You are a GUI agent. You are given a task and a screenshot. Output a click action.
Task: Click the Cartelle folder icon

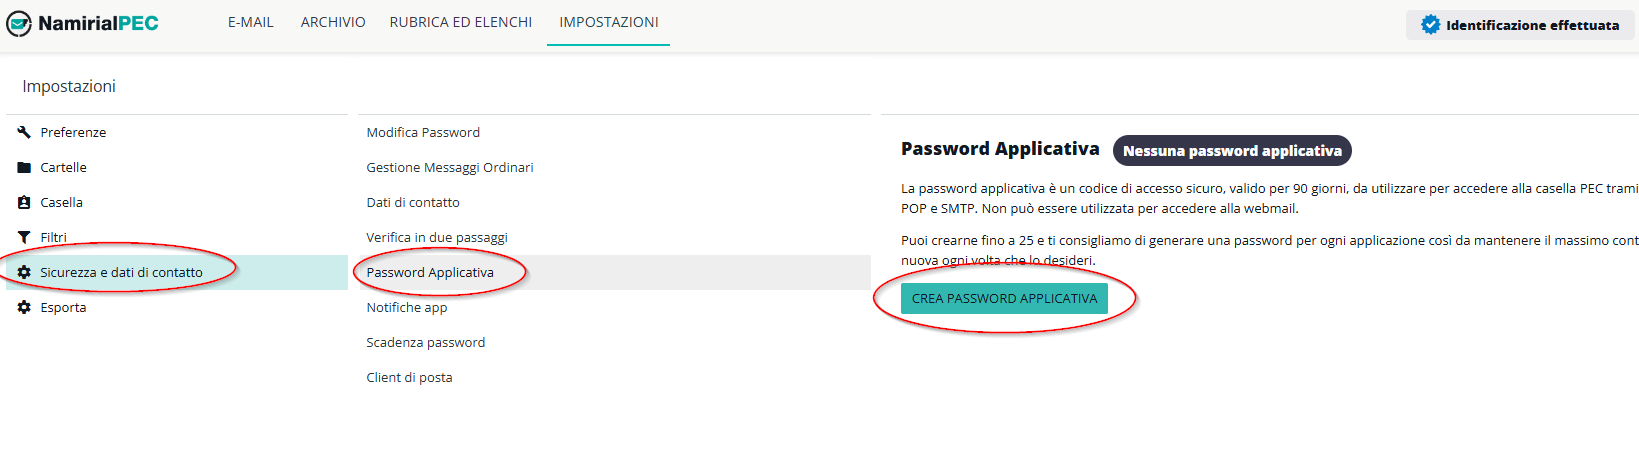point(24,167)
